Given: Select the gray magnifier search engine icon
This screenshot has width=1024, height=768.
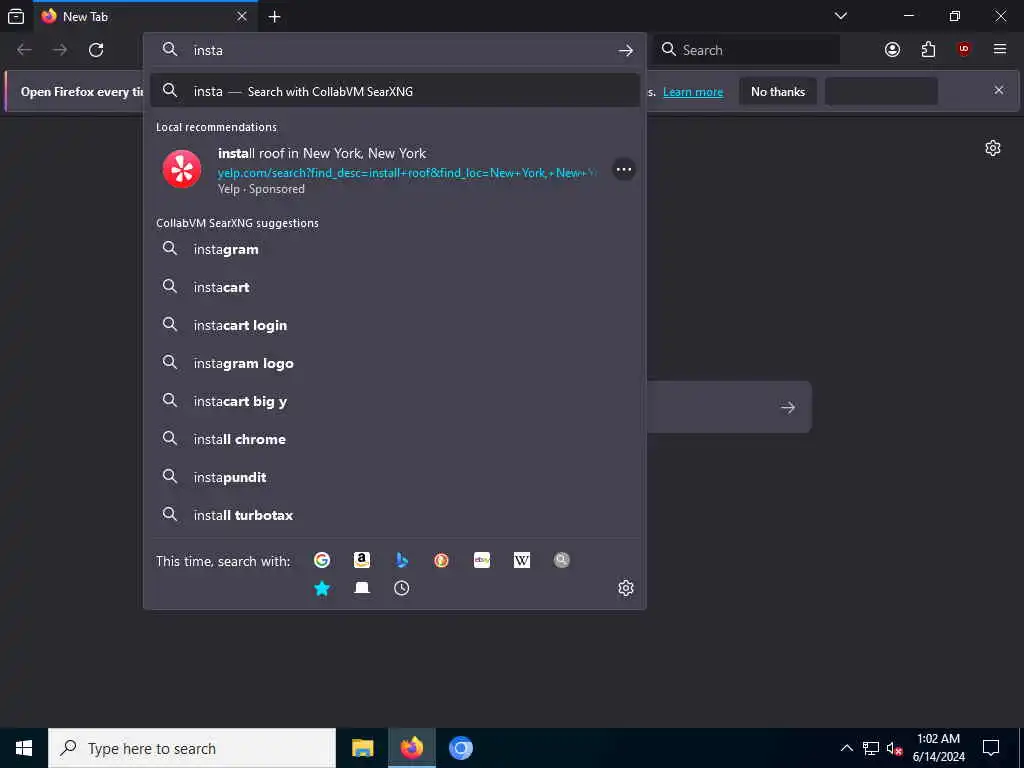Looking at the screenshot, I should 562,560.
